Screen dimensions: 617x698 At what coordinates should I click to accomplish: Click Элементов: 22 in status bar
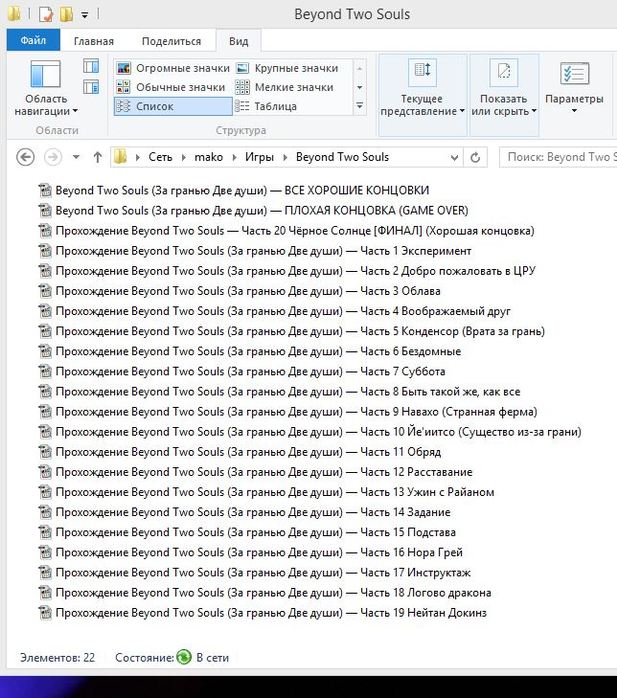57,657
